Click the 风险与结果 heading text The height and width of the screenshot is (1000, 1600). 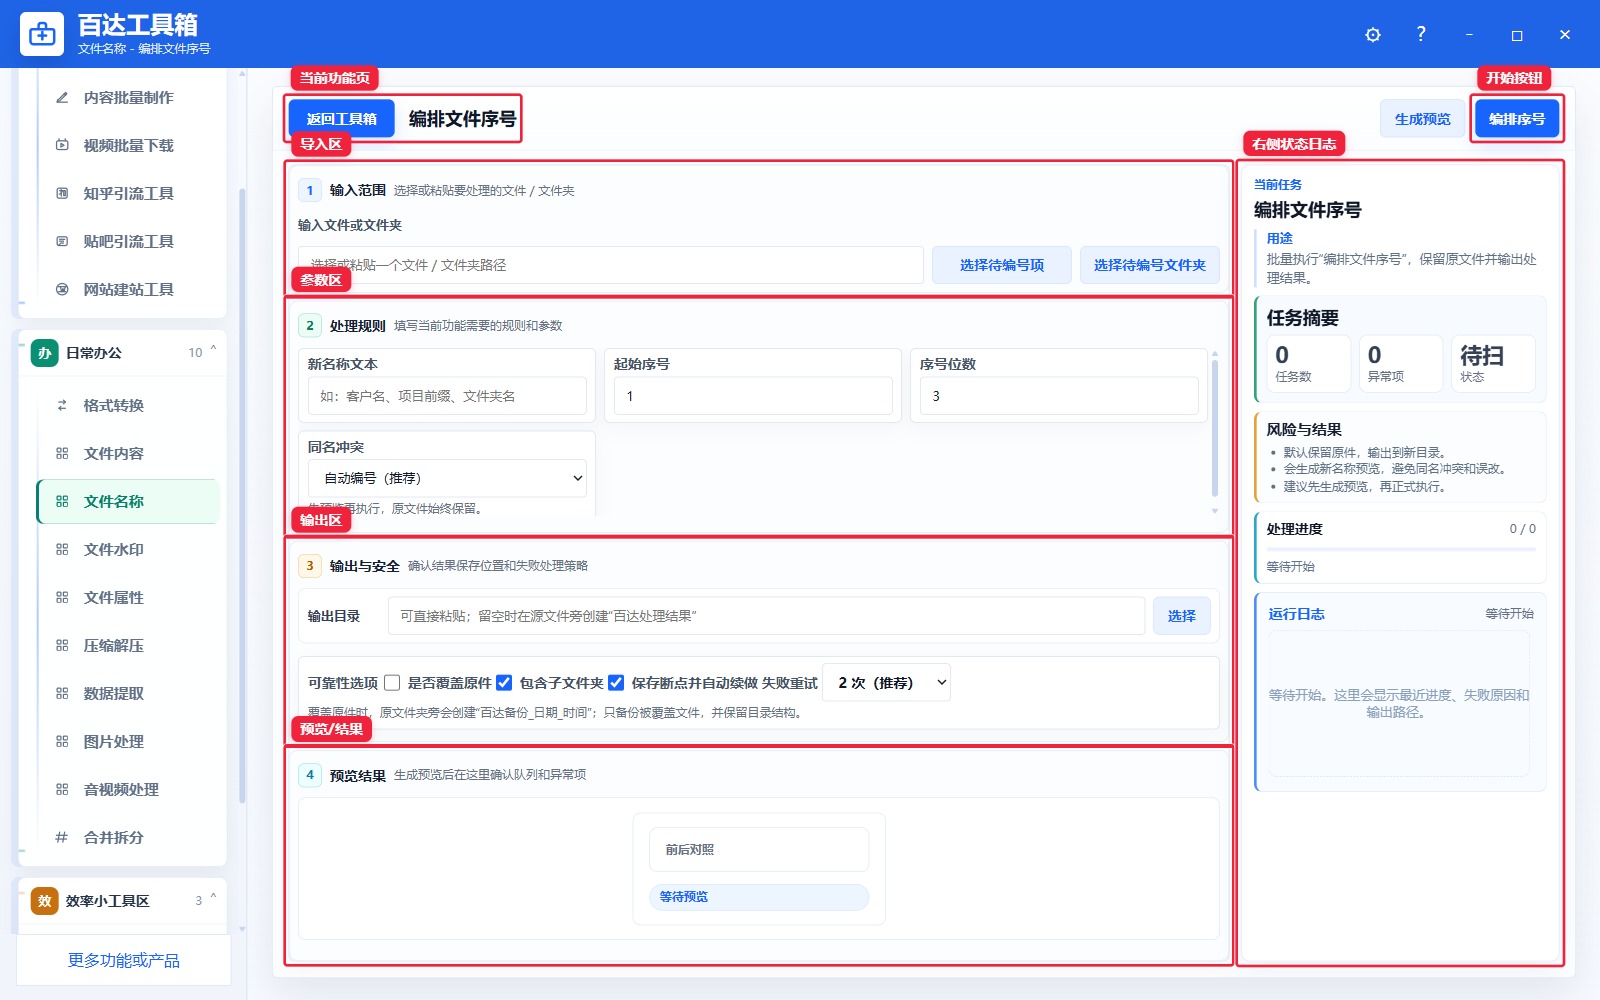[1304, 430]
